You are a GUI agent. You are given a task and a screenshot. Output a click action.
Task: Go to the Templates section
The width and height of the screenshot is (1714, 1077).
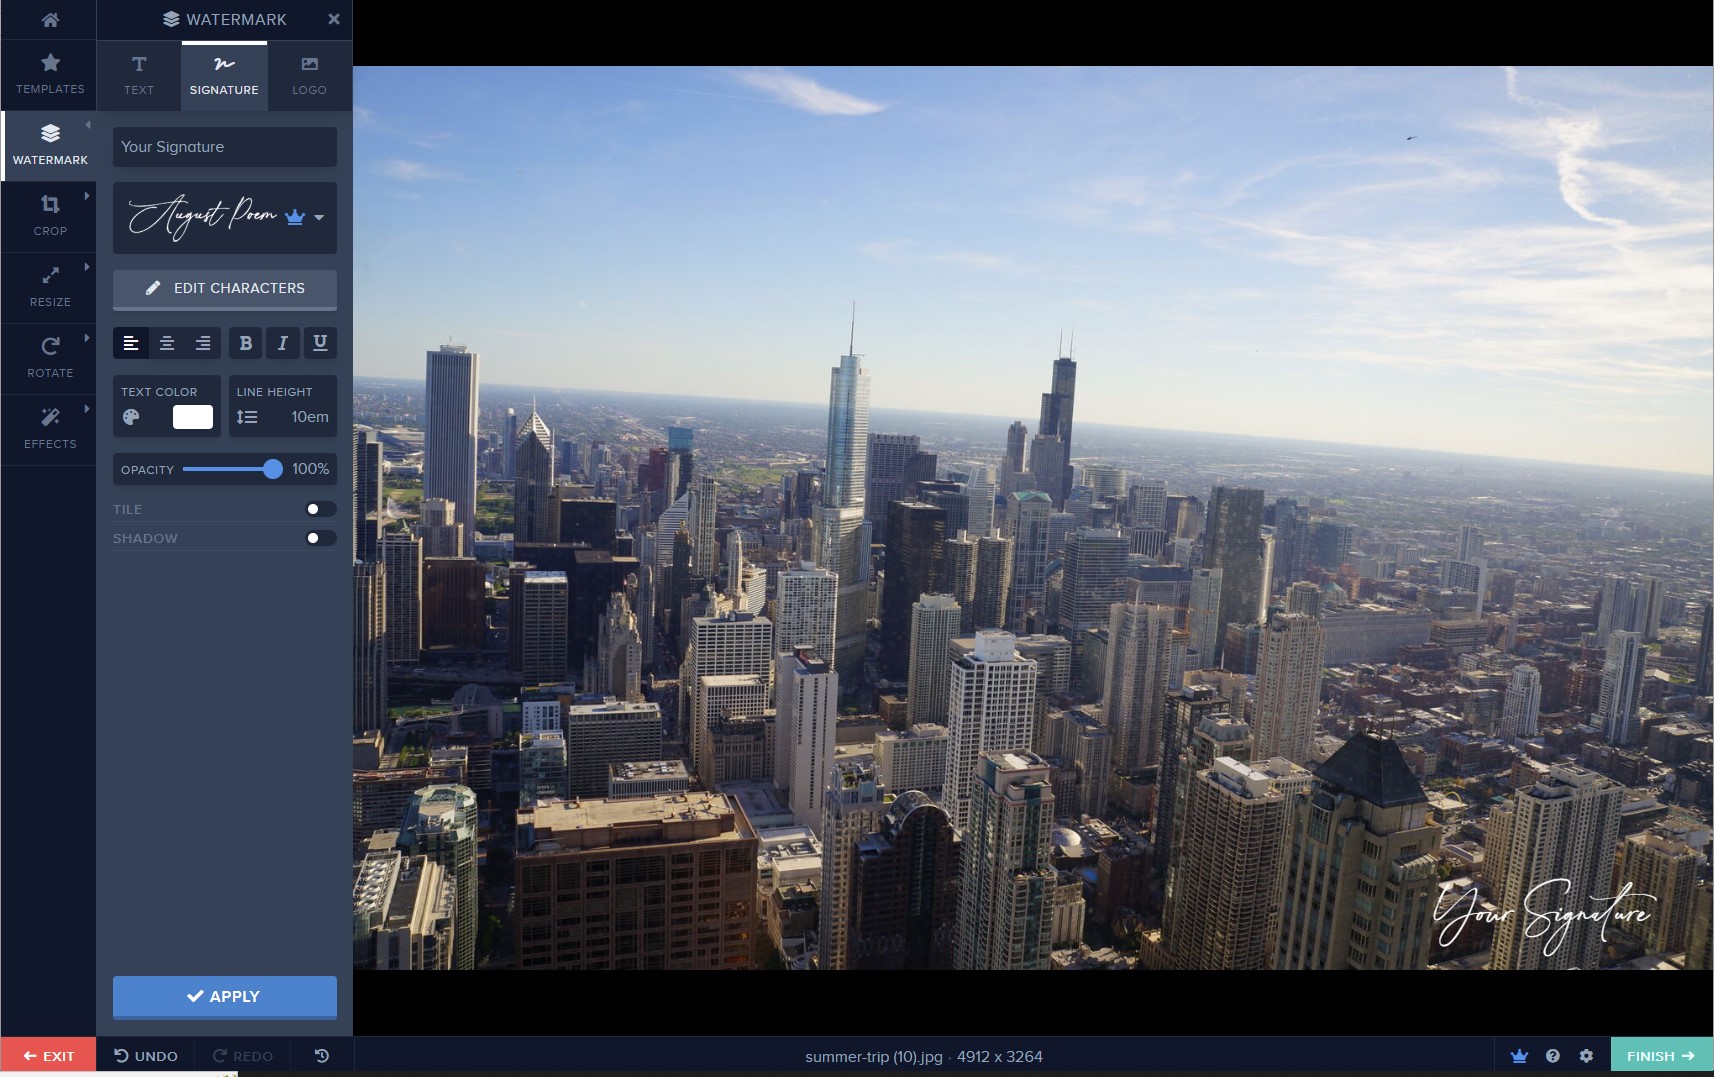click(49, 74)
